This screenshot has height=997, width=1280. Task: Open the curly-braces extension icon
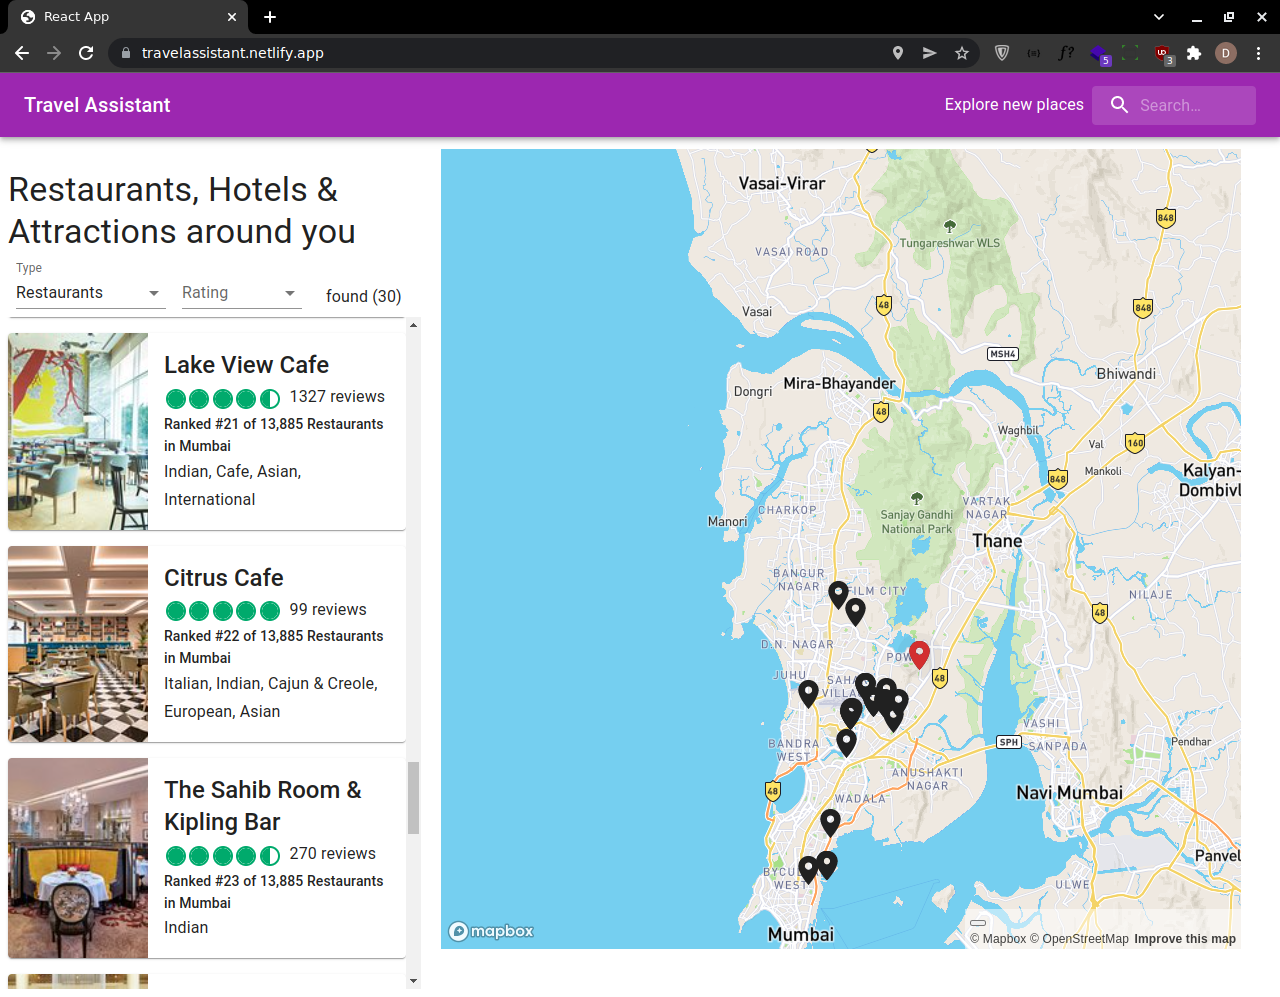[x=1034, y=53]
